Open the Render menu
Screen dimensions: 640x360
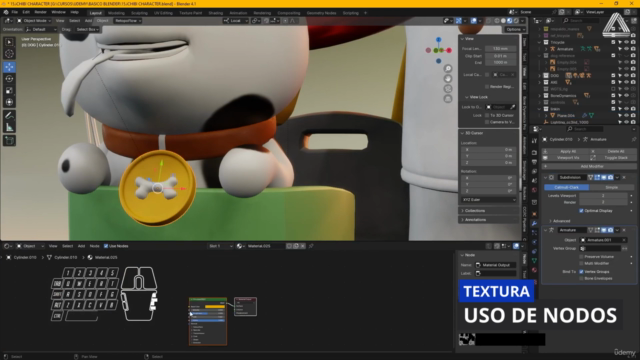40,12
